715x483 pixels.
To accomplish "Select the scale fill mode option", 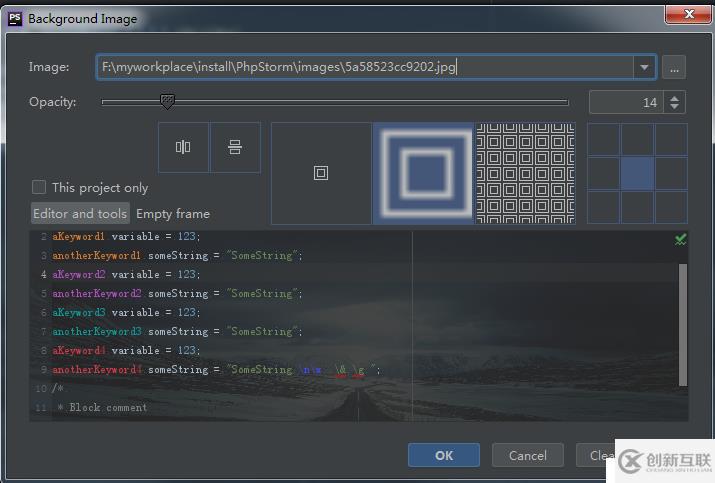I will [424, 173].
